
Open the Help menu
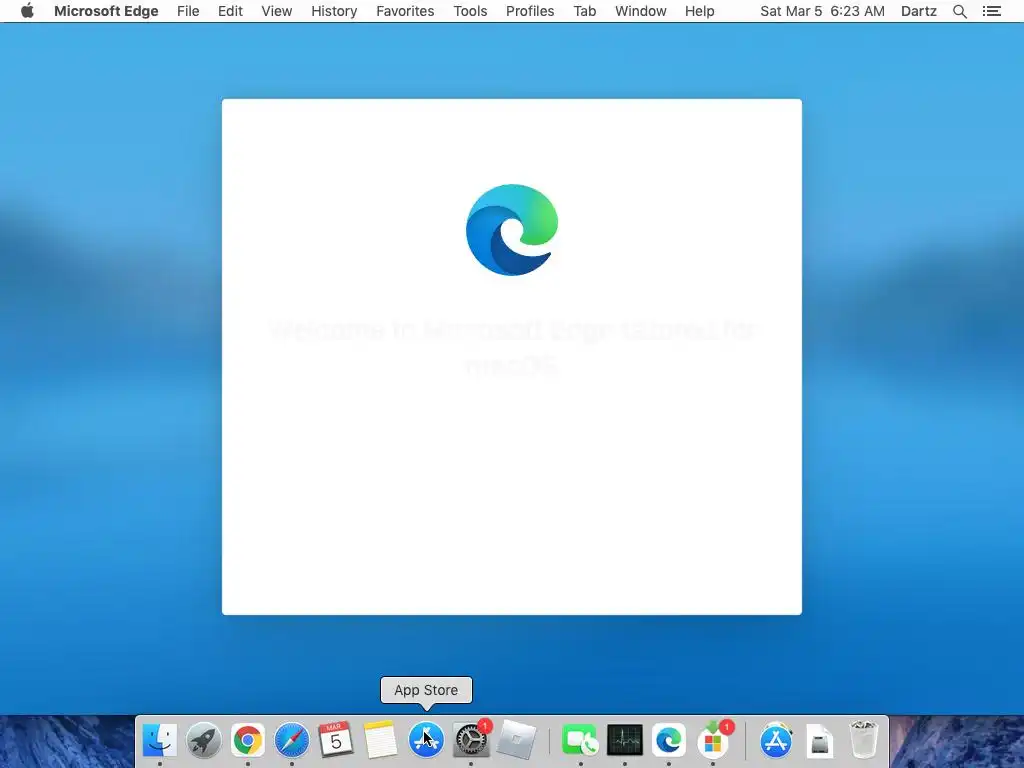click(x=699, y=11)
